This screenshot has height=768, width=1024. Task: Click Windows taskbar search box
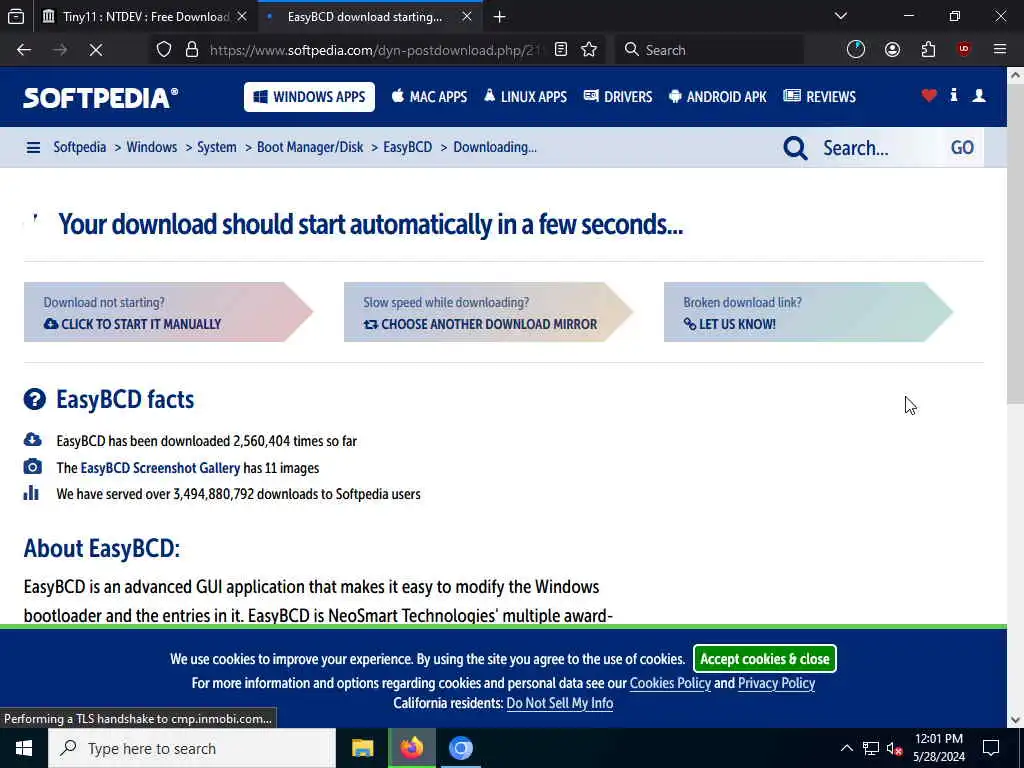192,748
